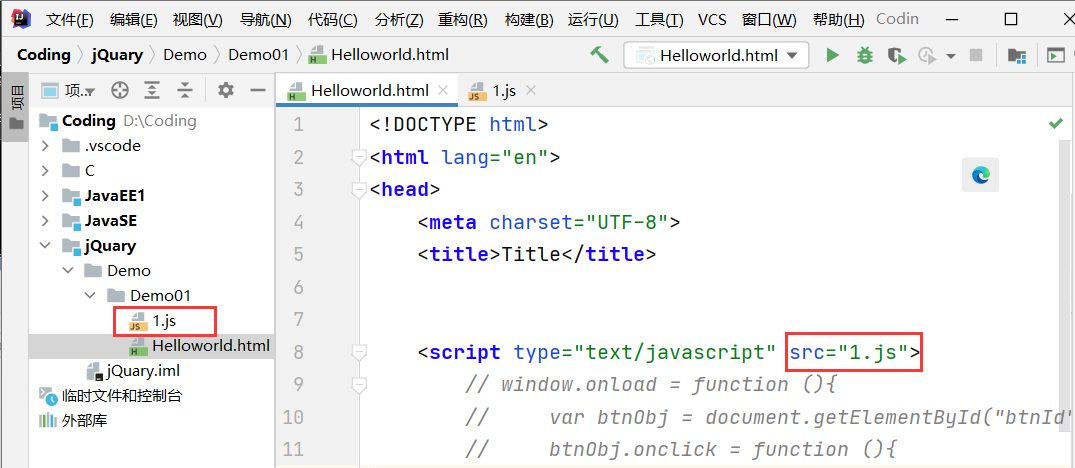Viewport: 1075px width, 468px height.
Task: Fold the head tag at line 3
Action: [x=358, y=190]
